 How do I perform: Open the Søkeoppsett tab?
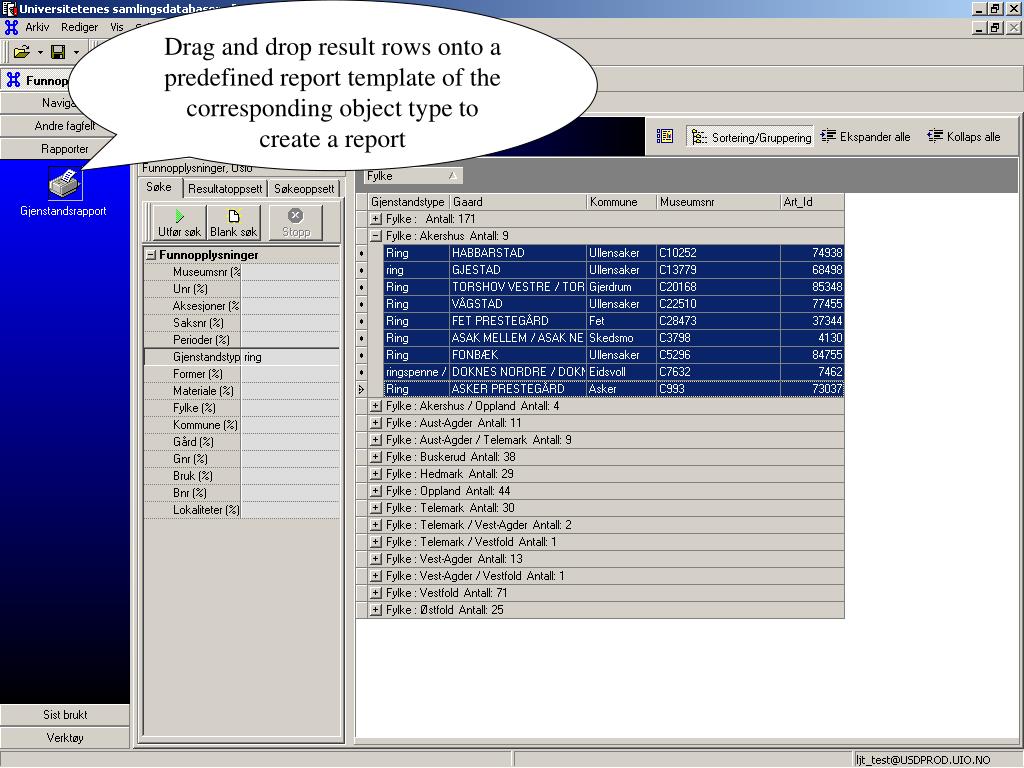coord(304,189)
